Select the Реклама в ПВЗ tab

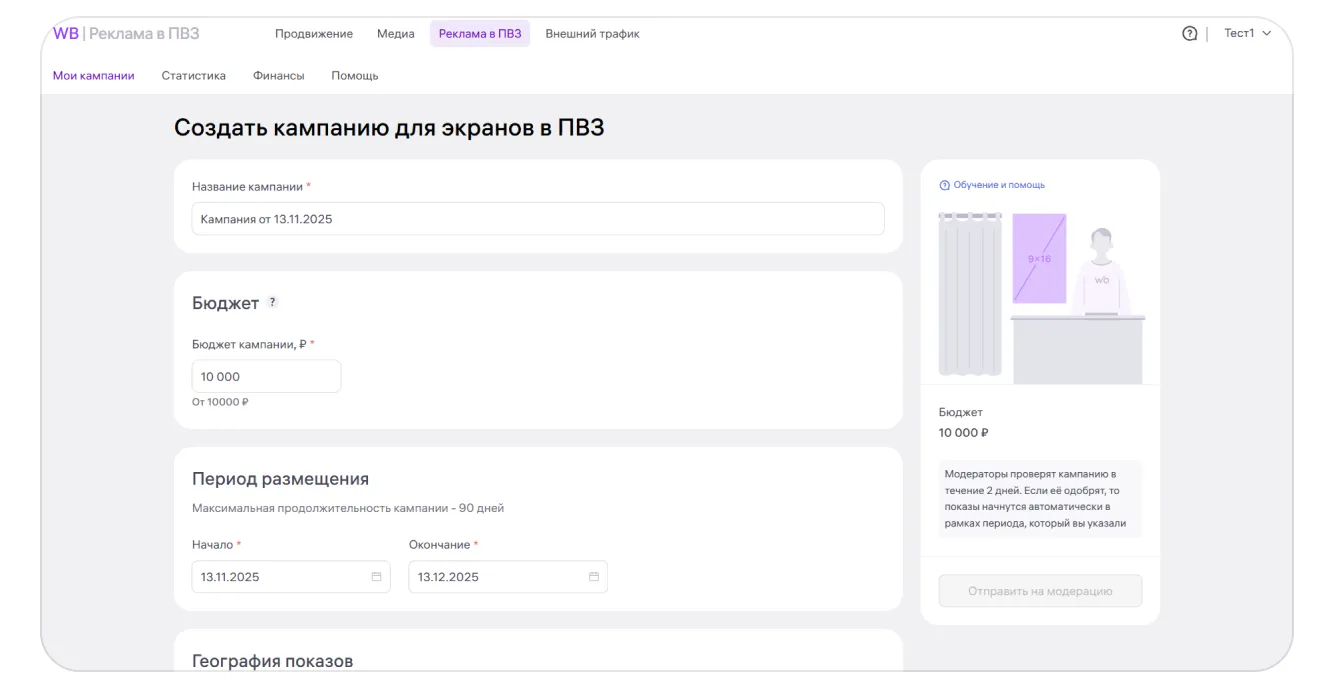[480, 33]
